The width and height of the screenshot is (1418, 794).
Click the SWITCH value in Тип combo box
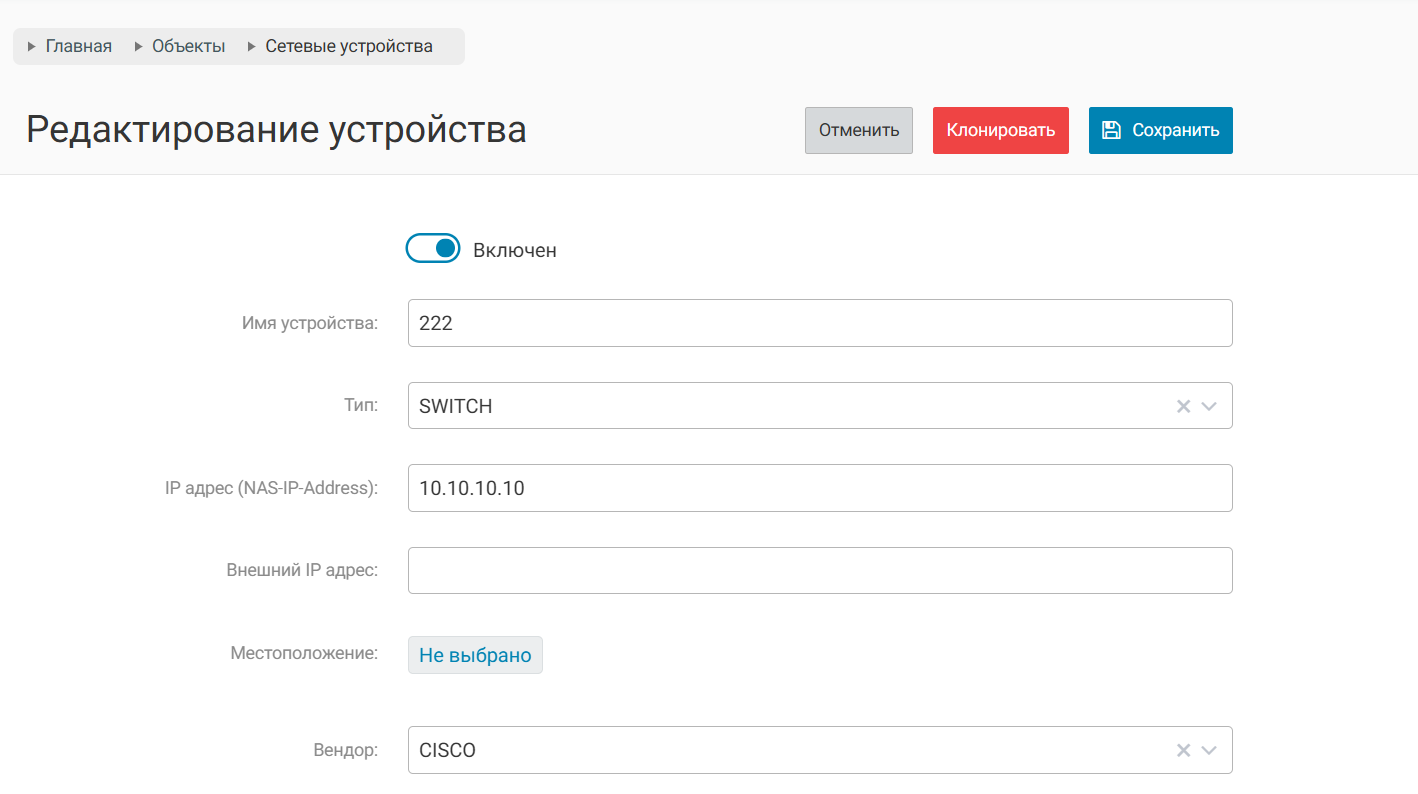click(456, 406)
